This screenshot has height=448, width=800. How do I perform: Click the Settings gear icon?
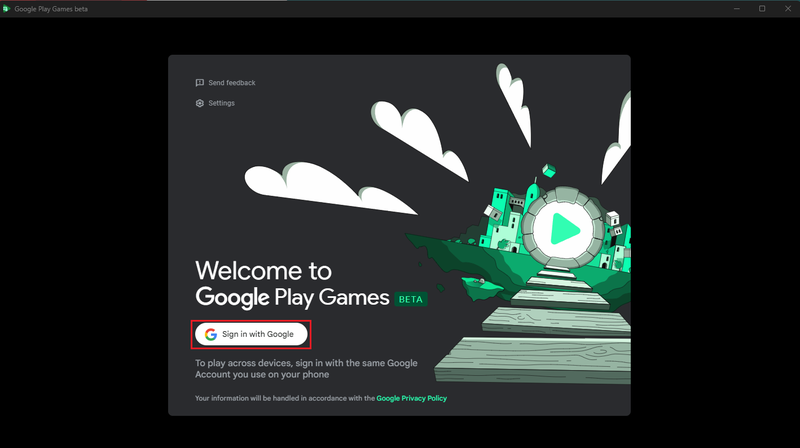pyautogui.click(x=199, y=103)
